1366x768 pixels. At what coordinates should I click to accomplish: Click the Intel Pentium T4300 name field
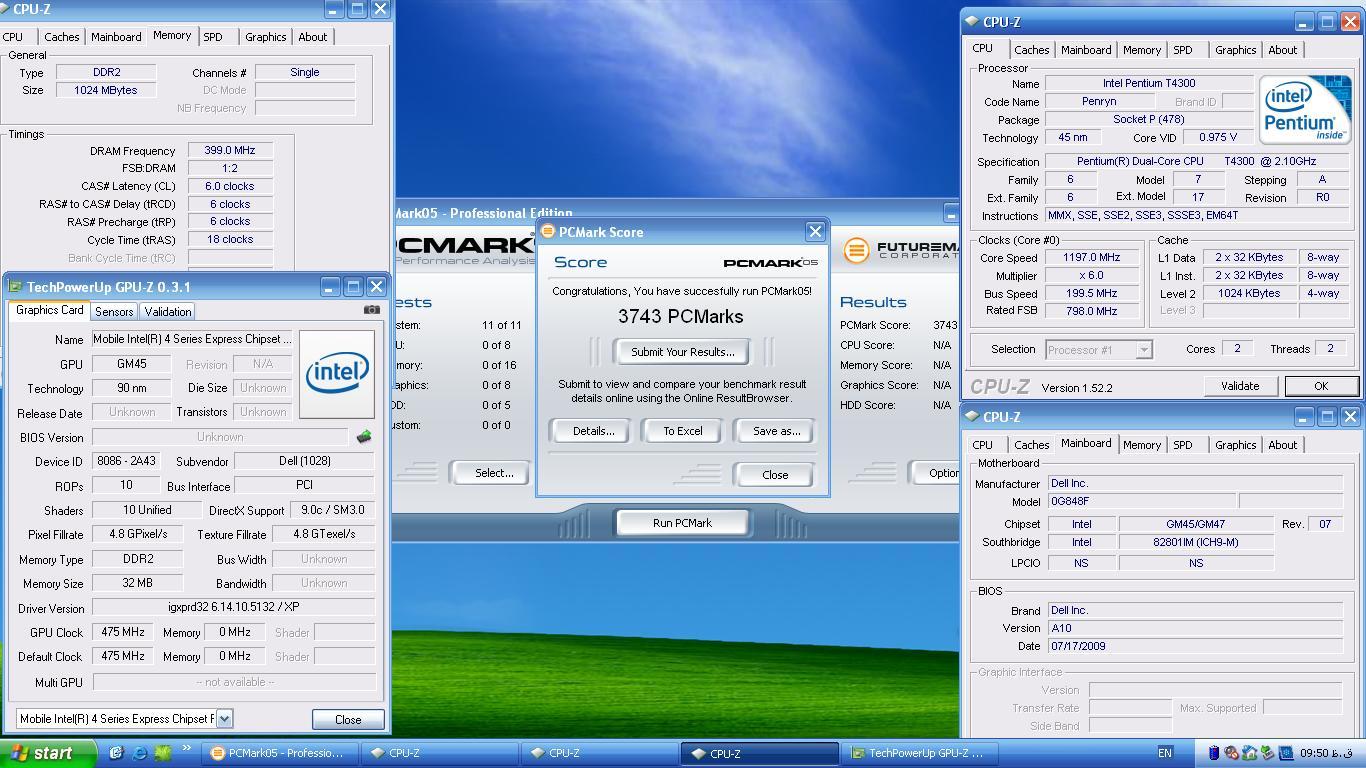(x=1149, y=84)
